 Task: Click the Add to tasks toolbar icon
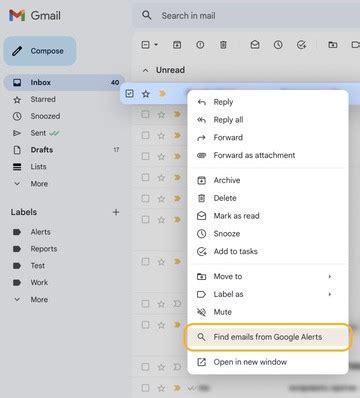pyautogui.click(x=301, y=45)
